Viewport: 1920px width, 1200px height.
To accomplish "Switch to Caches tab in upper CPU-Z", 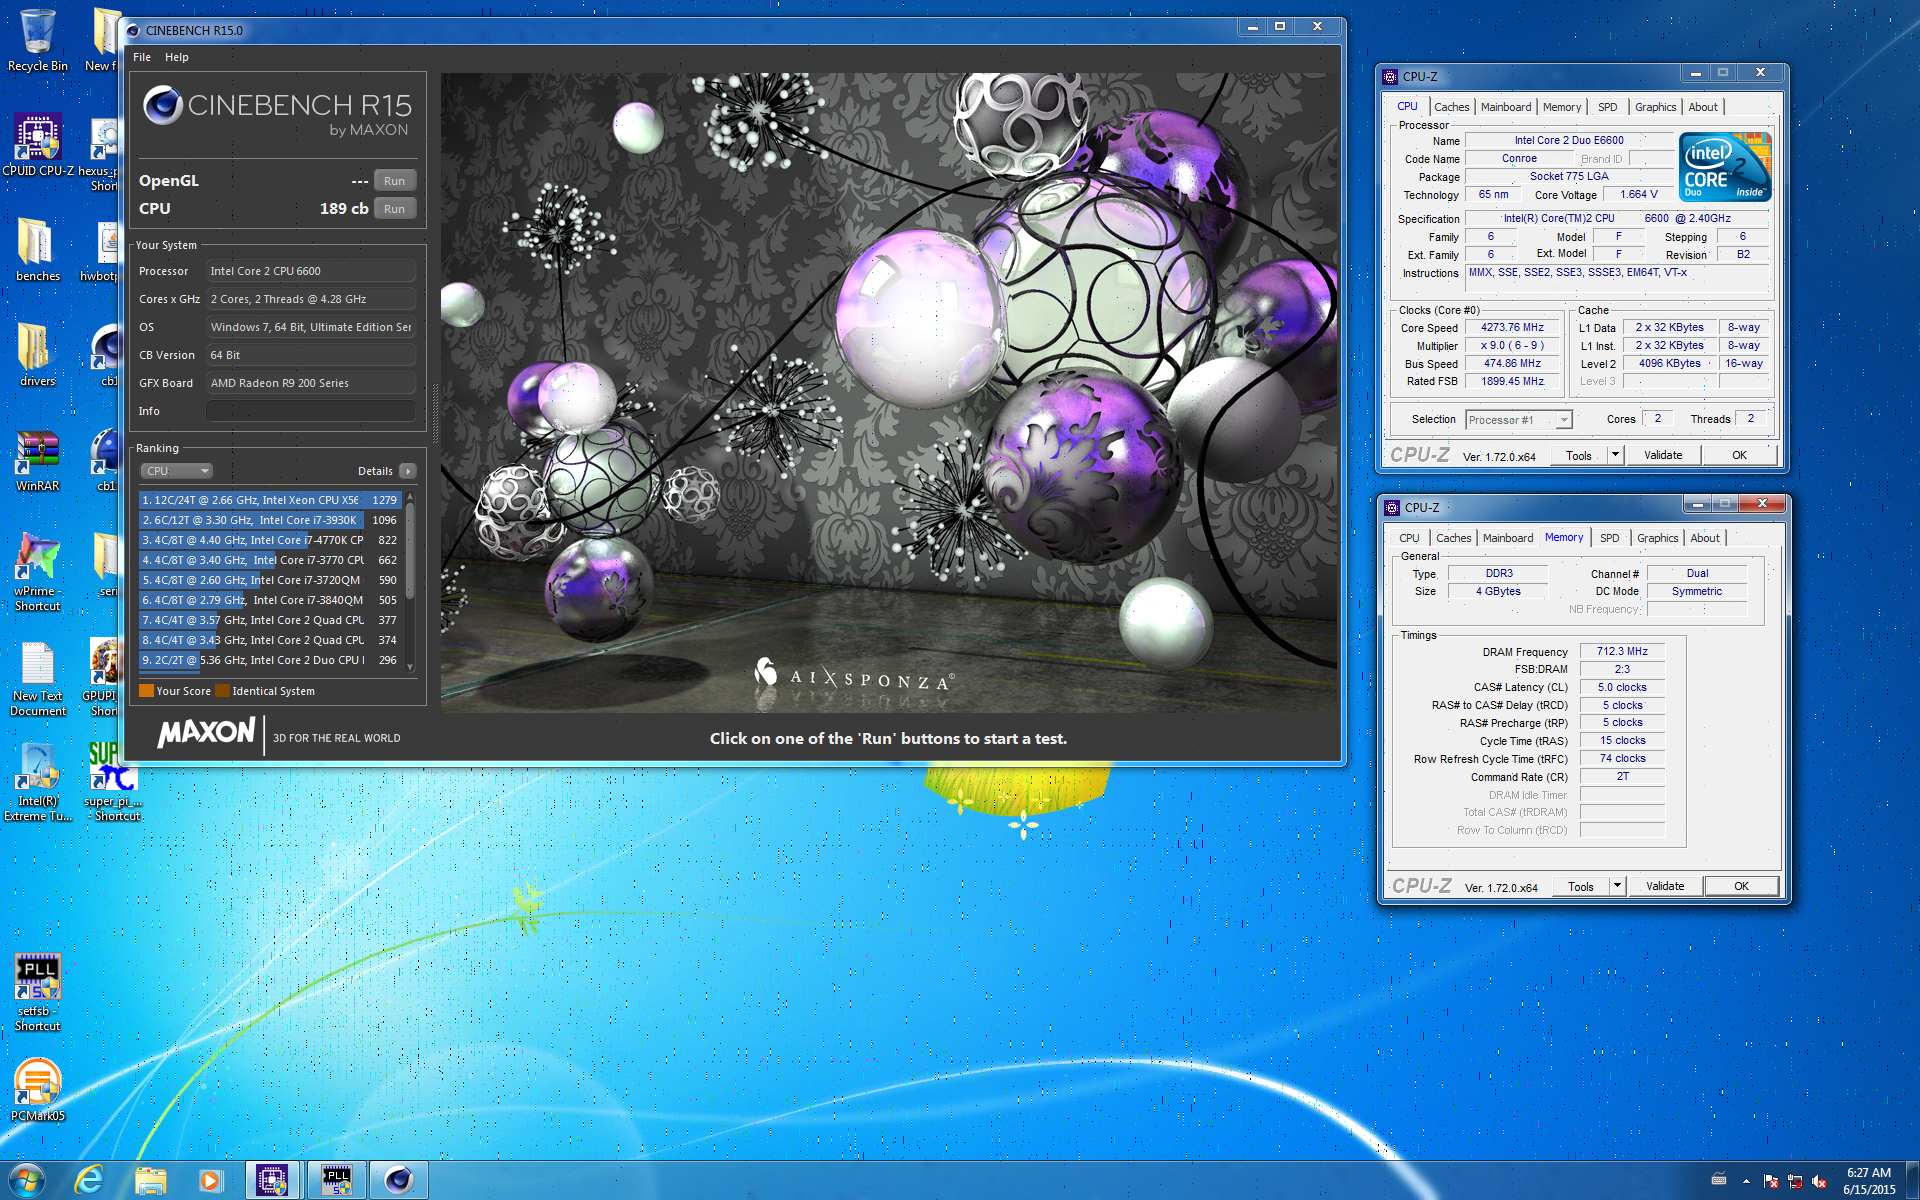I will [x=1451, y=107].
